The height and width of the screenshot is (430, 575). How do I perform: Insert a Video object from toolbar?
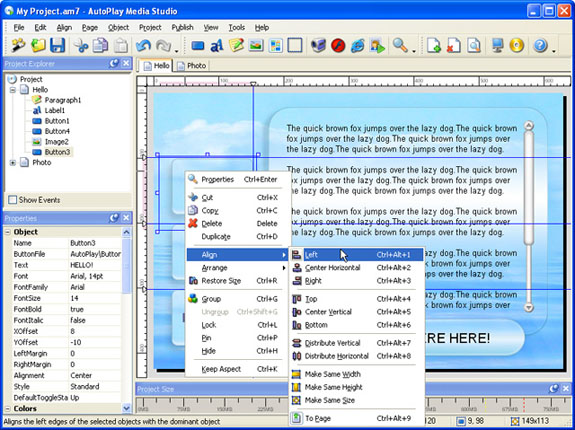pyautogui.click(x=318, y=46)
